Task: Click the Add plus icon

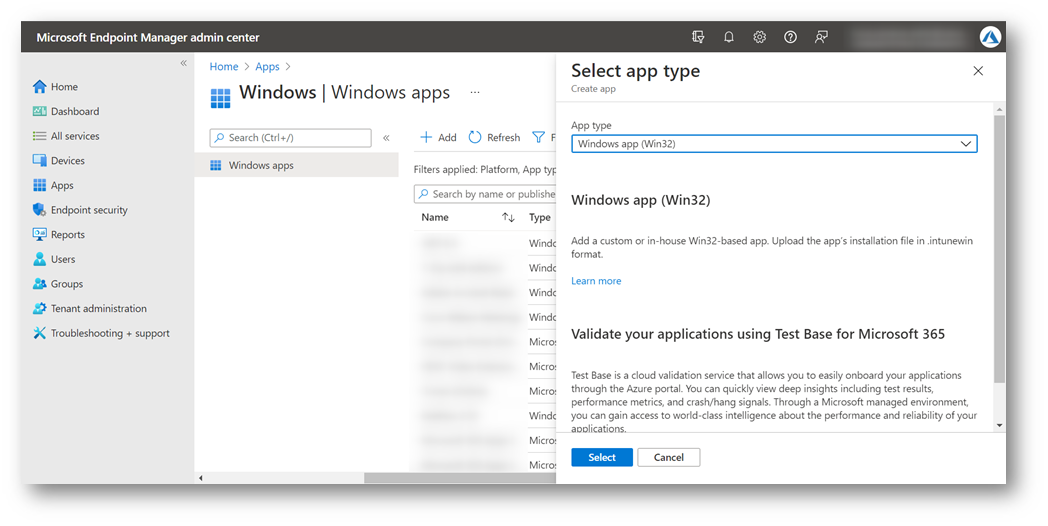Action: pyautogui.click(x=426, y=138)
